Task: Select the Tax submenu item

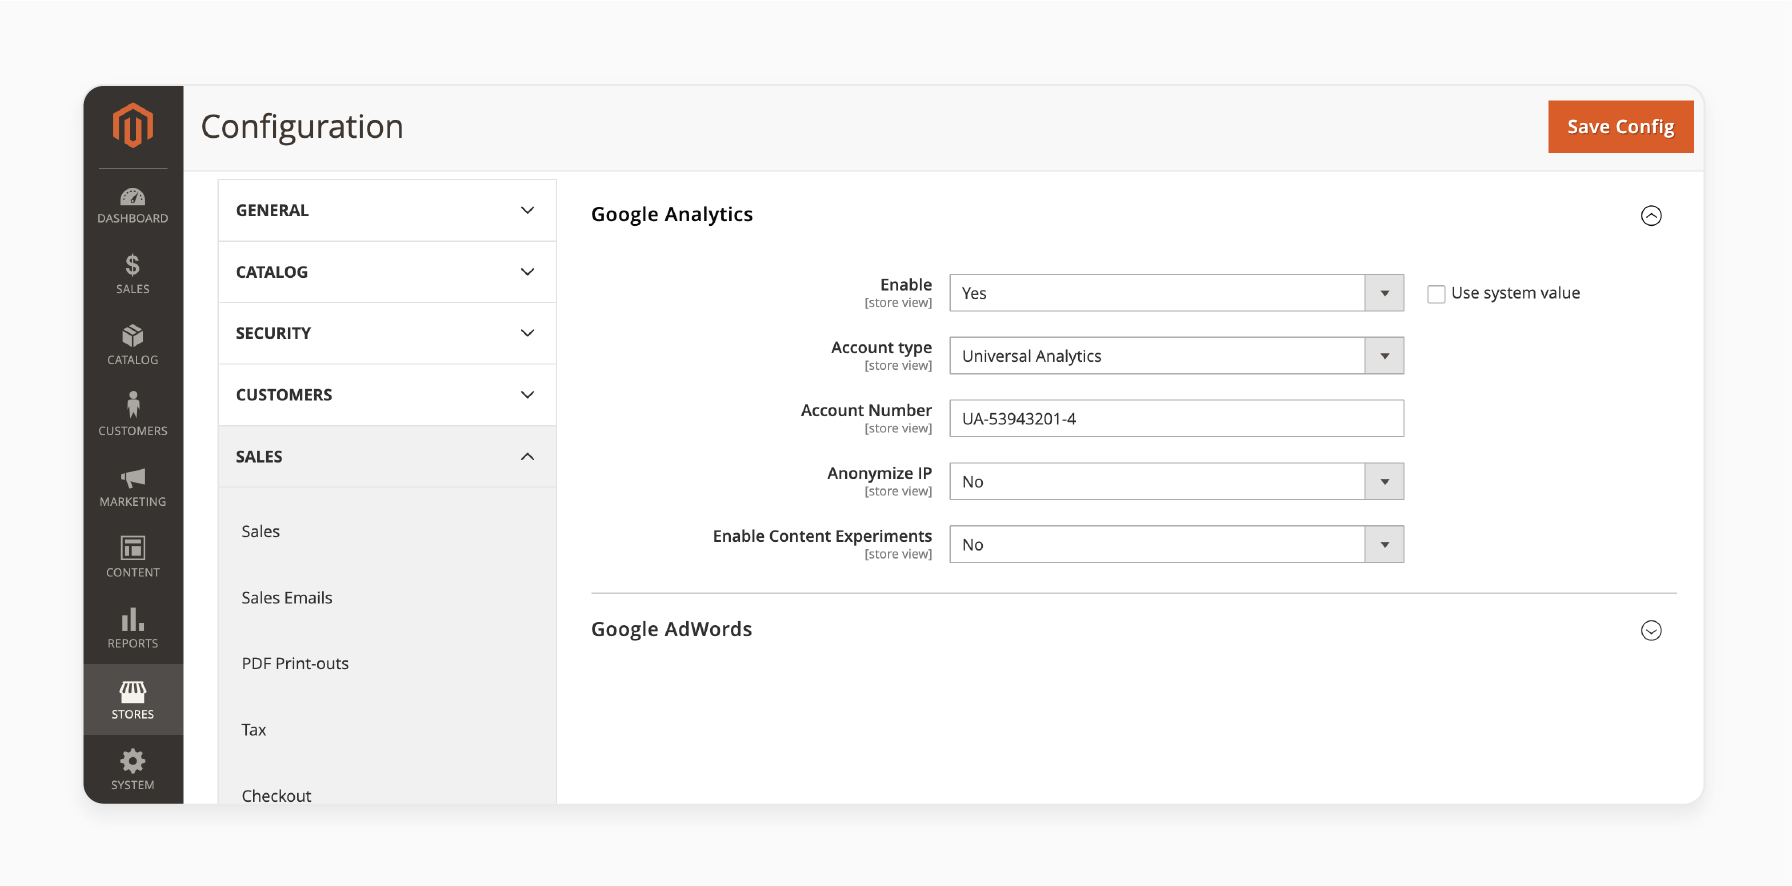Action: click(x=254, y=730)
